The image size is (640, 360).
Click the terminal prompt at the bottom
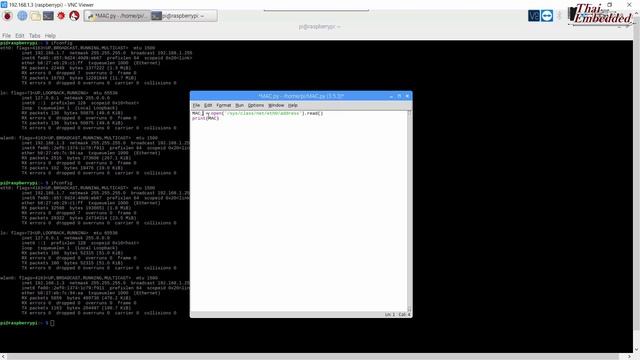tap(27, 323)
